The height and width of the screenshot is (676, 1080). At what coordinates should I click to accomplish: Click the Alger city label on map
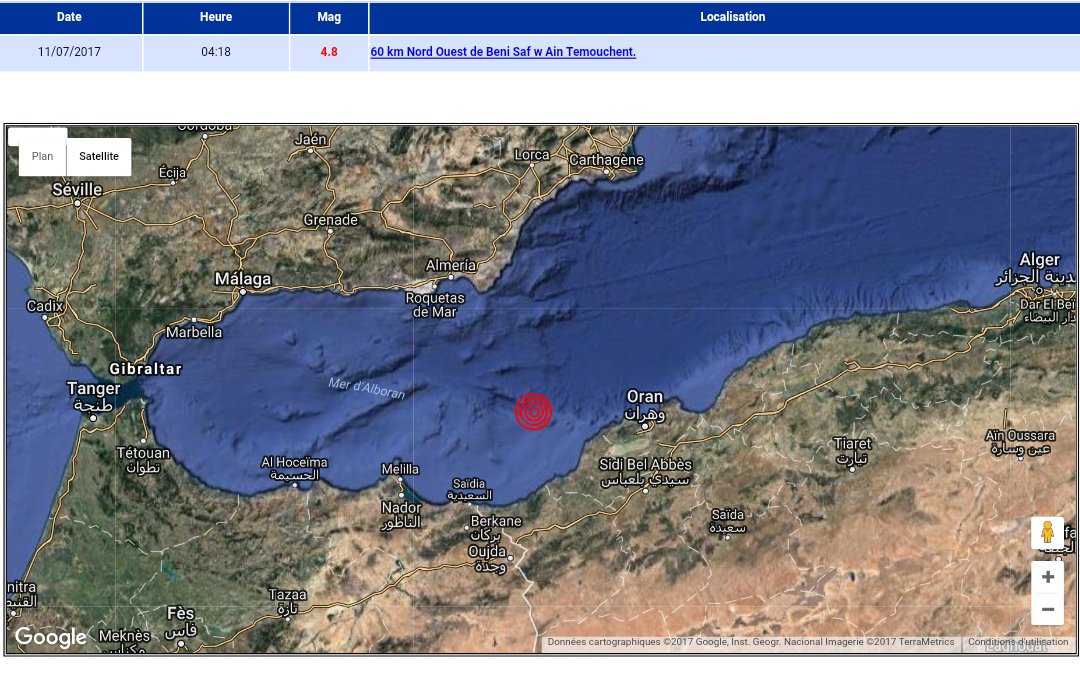tap(1039, 260)
